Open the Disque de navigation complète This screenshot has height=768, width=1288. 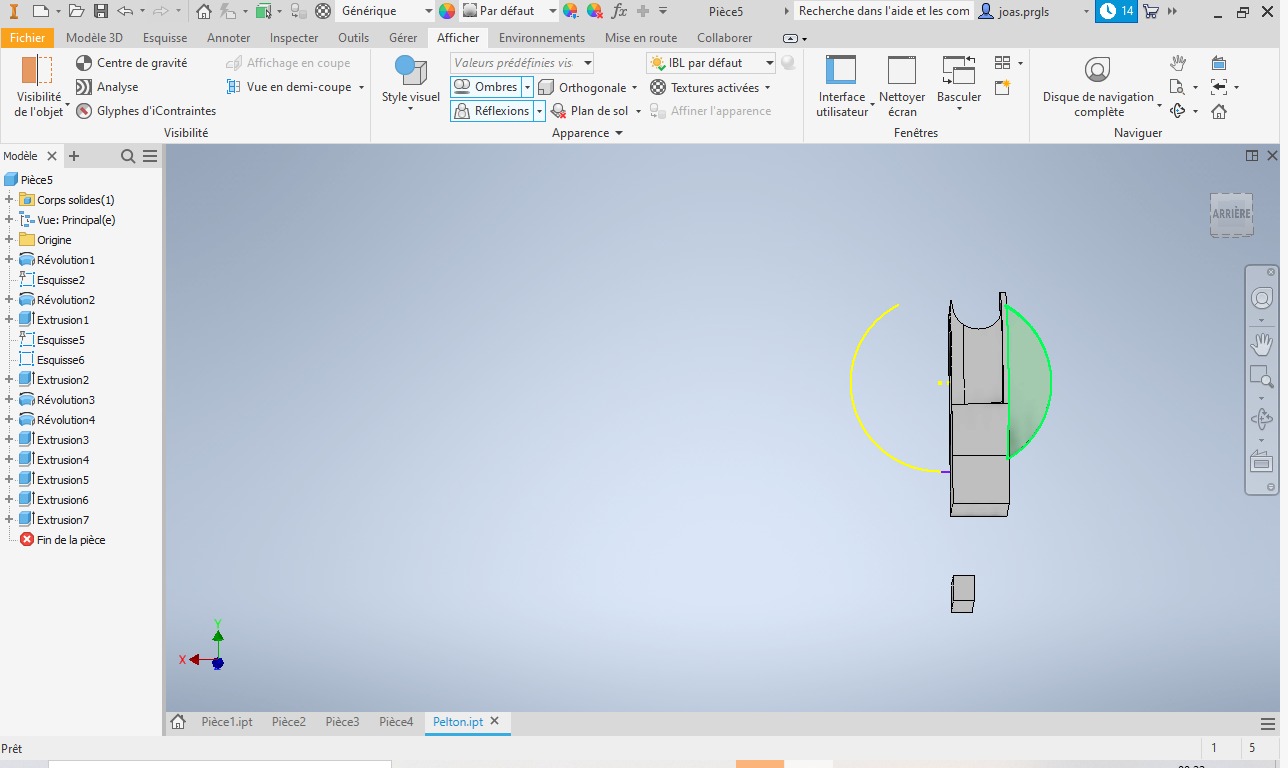[x=1097, y=87]
